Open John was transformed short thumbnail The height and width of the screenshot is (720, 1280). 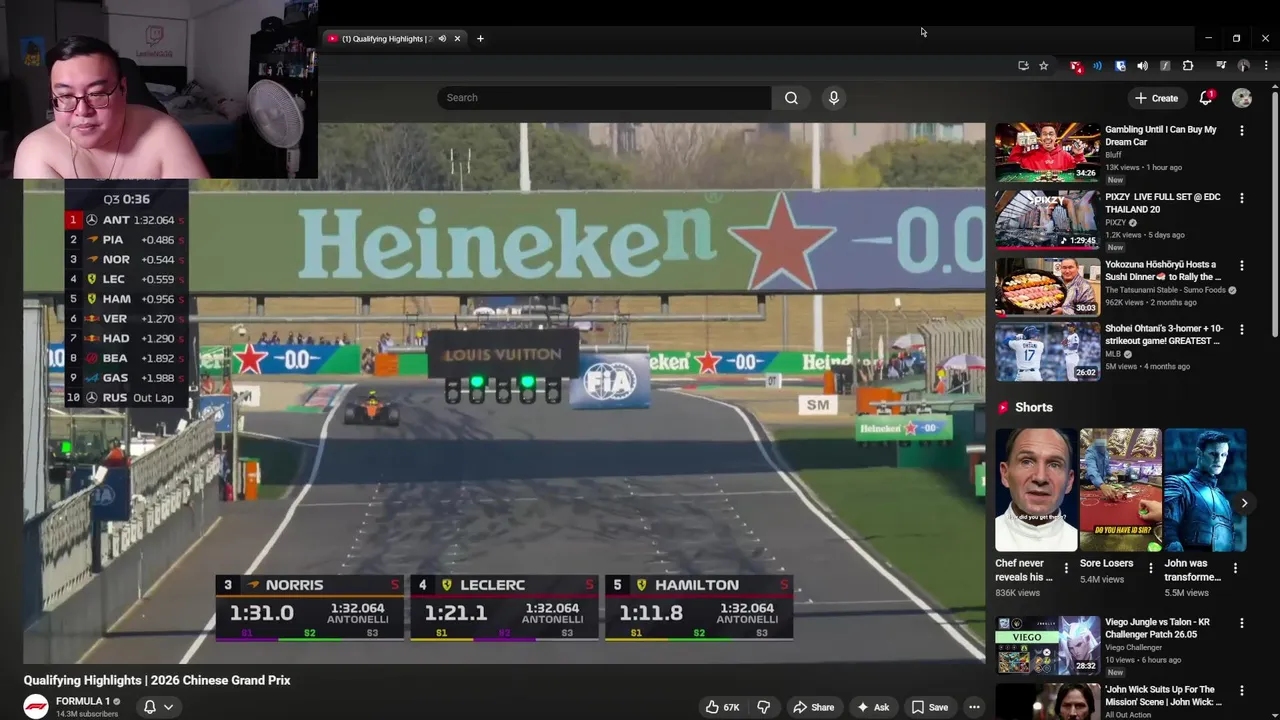[1205, 490]
